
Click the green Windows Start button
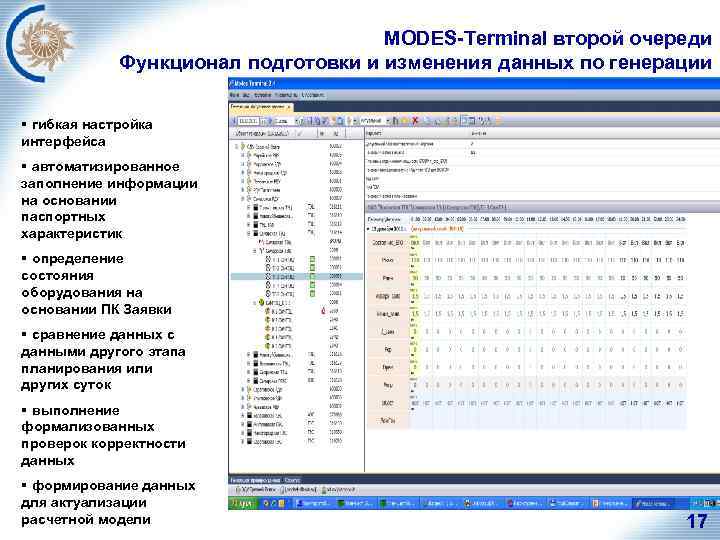point(242,503)
